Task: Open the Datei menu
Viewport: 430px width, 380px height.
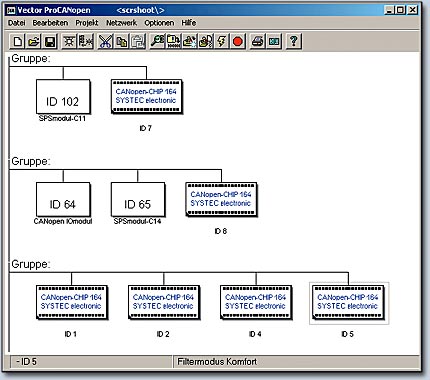Action: click(16, 23)
